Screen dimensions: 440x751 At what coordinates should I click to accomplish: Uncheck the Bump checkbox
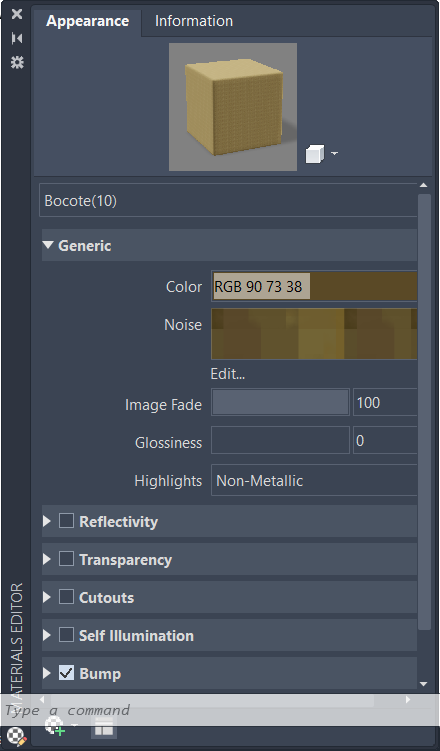66,673
